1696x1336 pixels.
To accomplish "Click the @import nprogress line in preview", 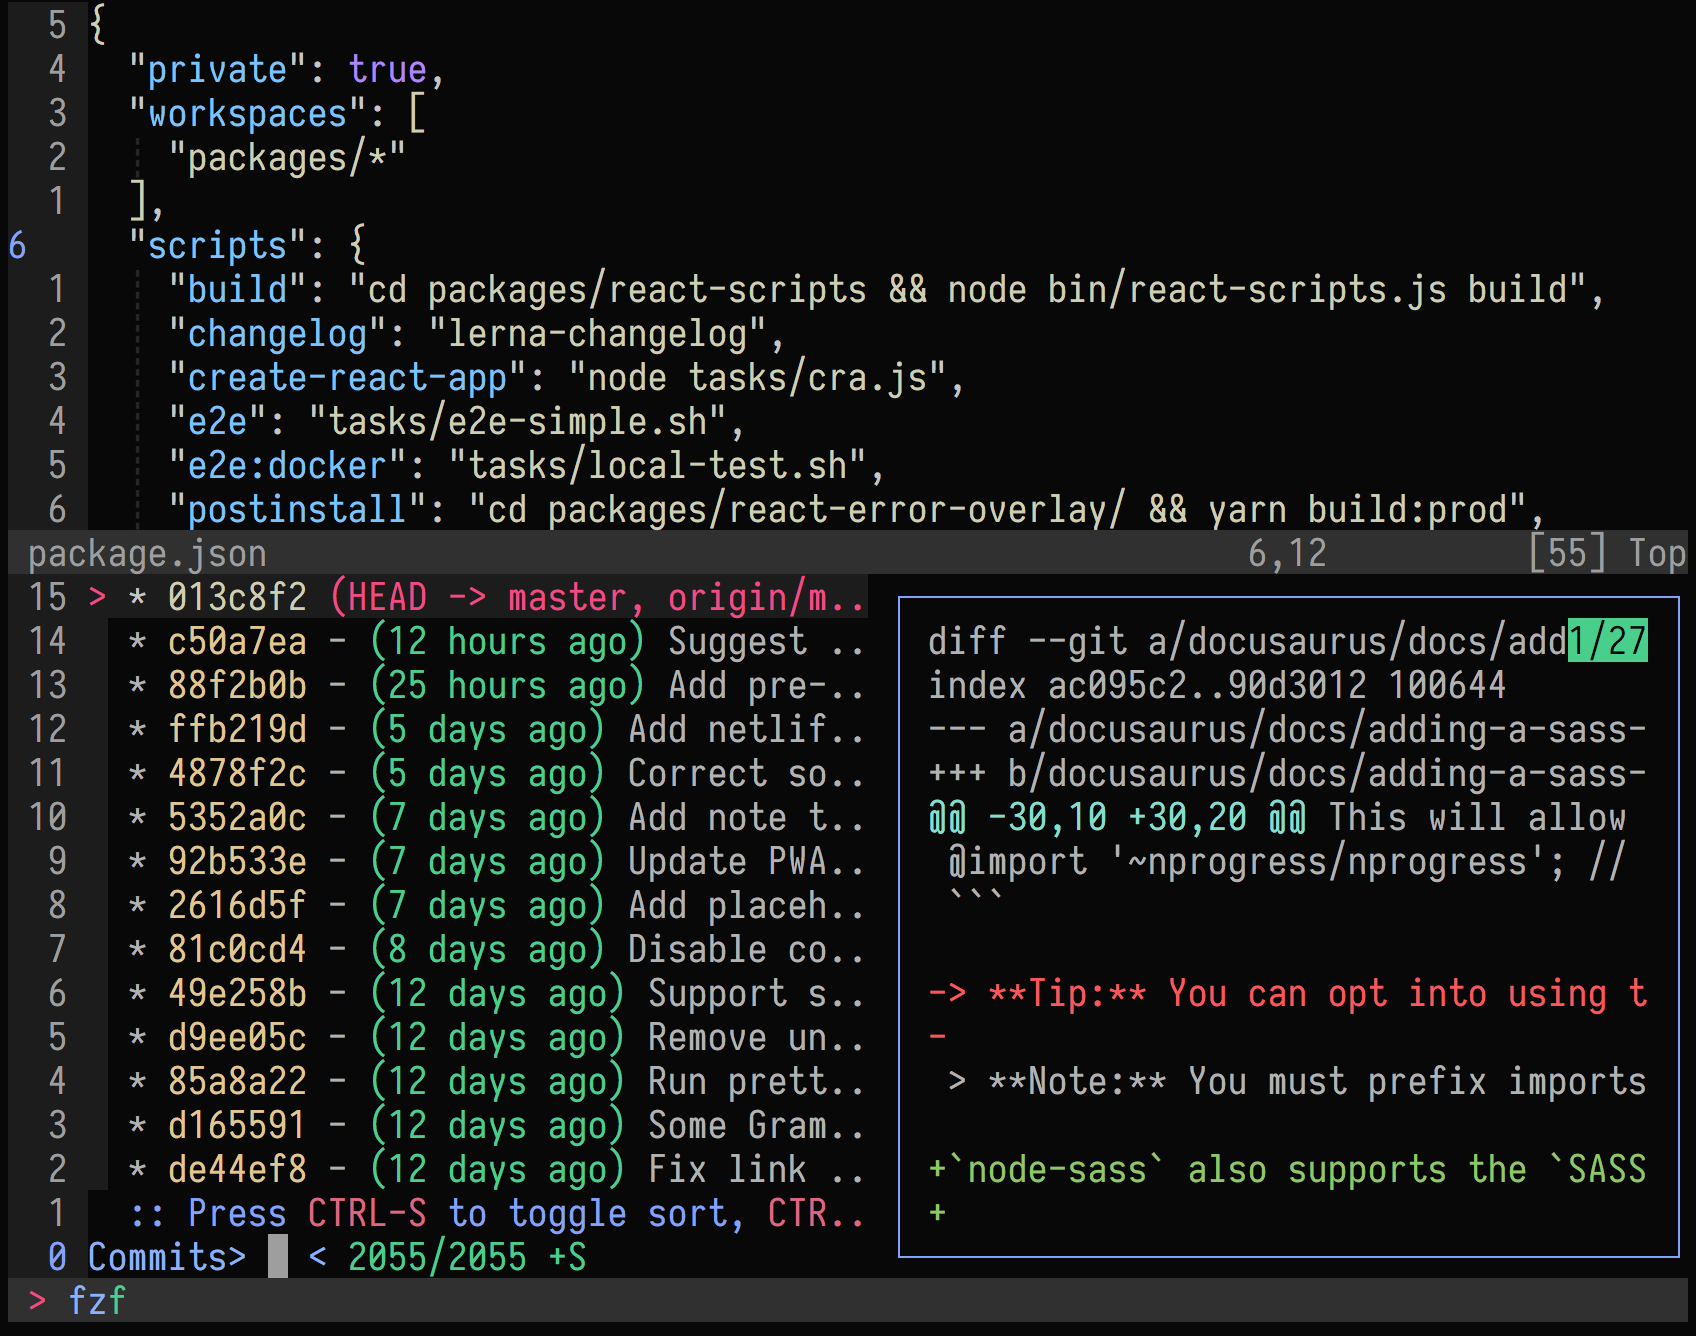I will point(1287,861).
